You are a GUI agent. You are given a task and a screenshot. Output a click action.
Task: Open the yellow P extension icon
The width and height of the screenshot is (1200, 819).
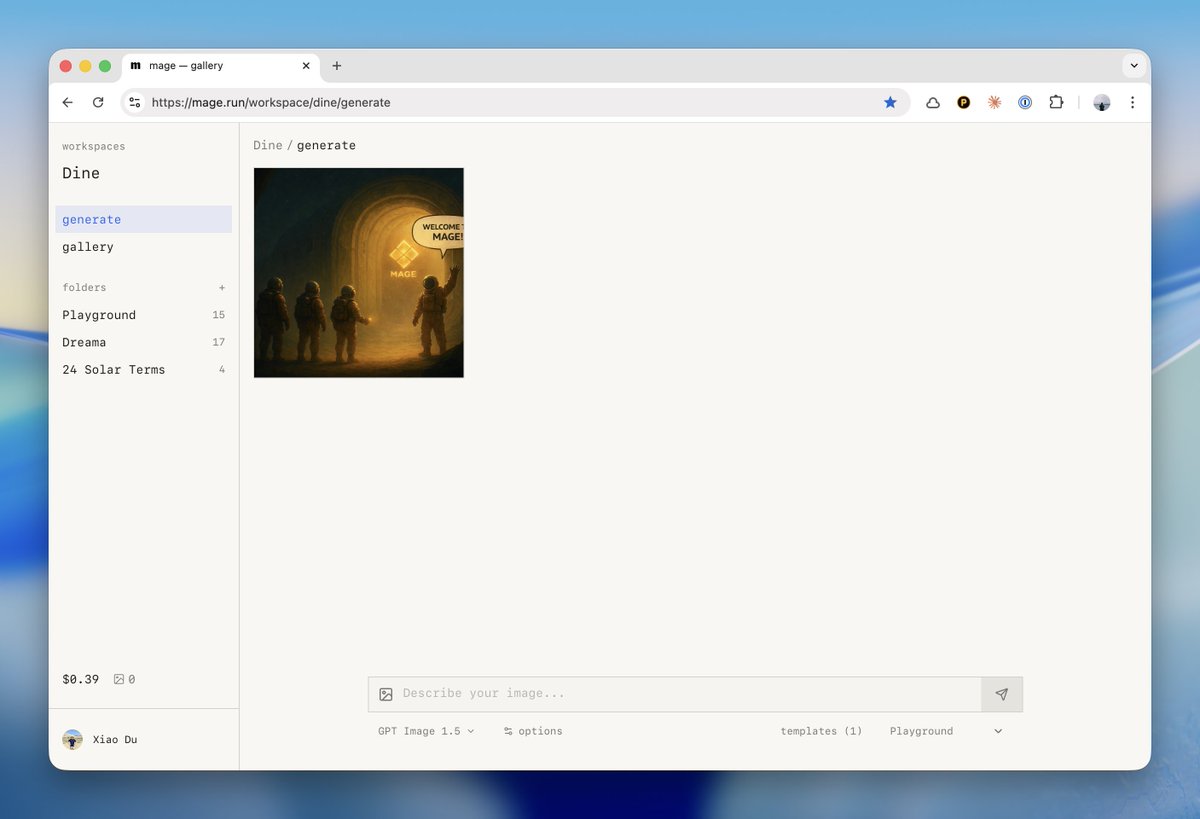[x=964, y=102]
